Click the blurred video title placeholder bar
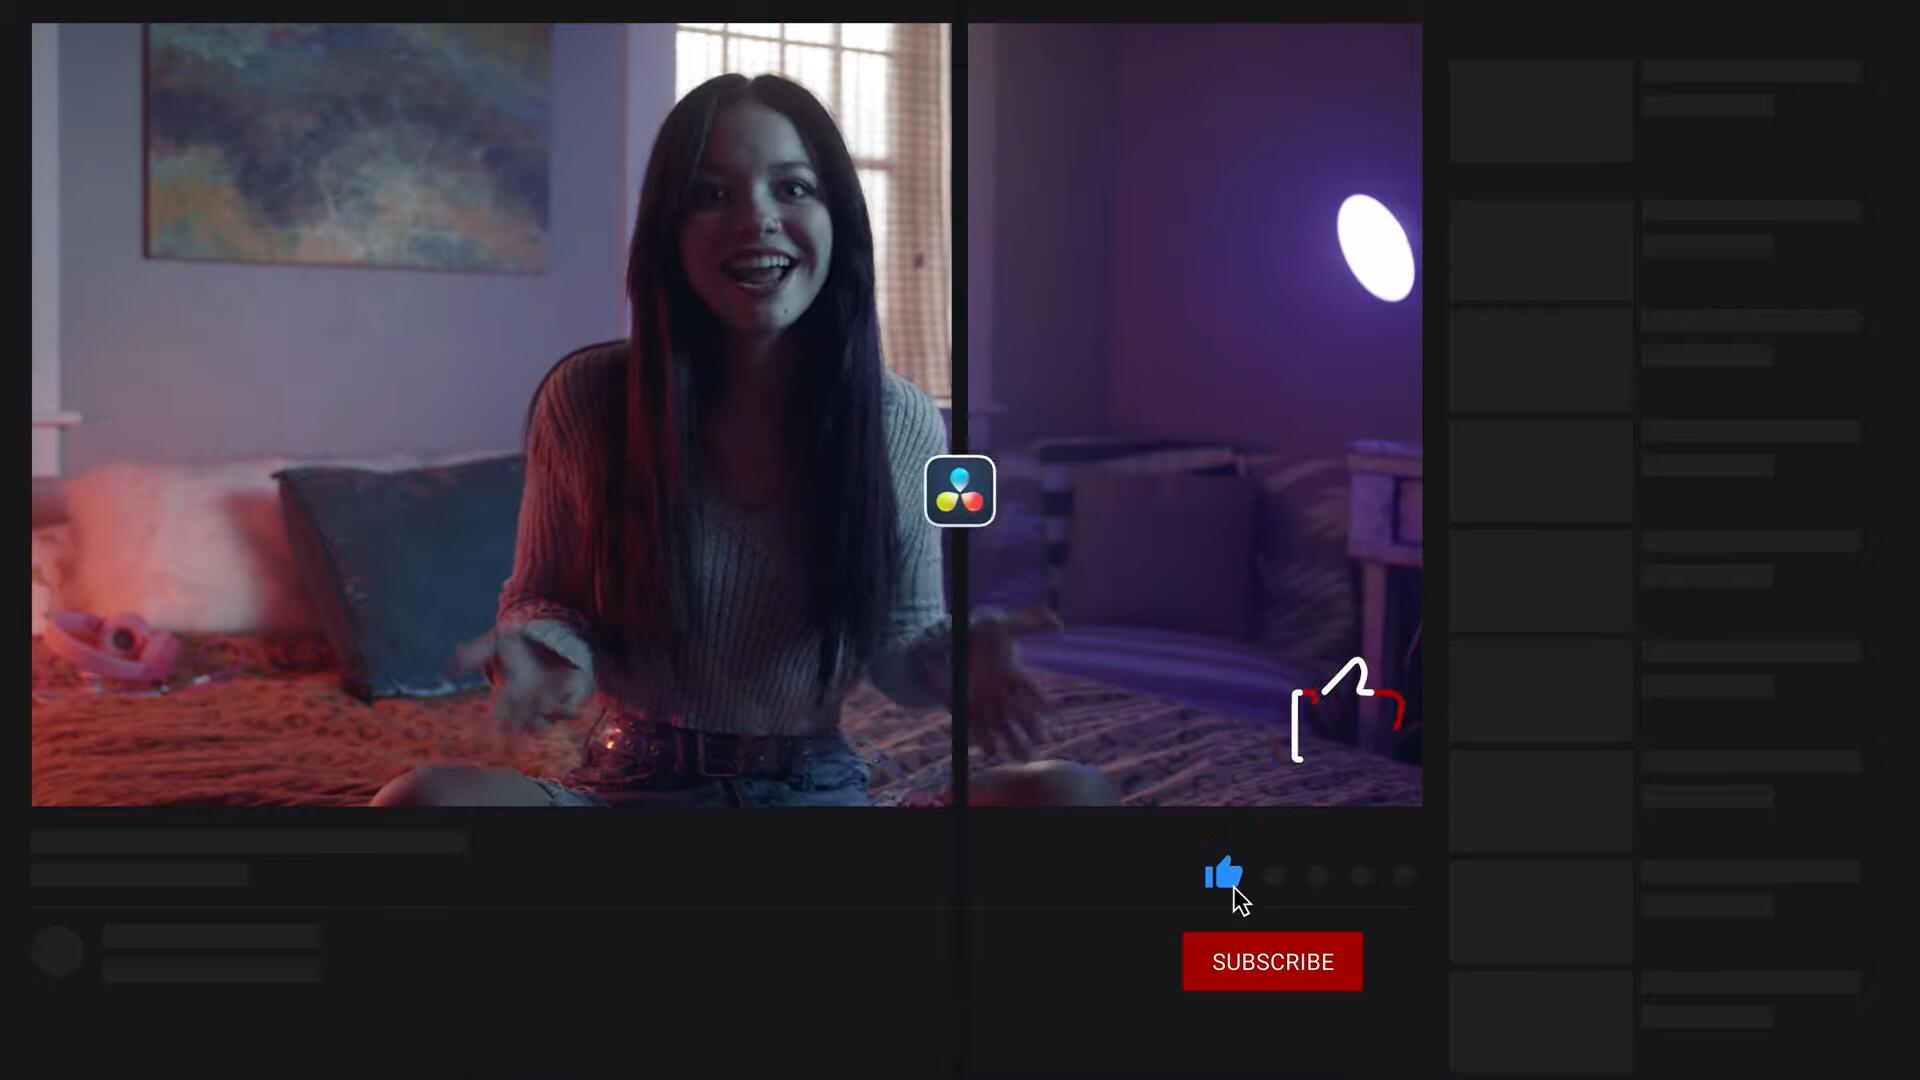The width and height of the screenshot is (1920, 1080). pos(248,842)
